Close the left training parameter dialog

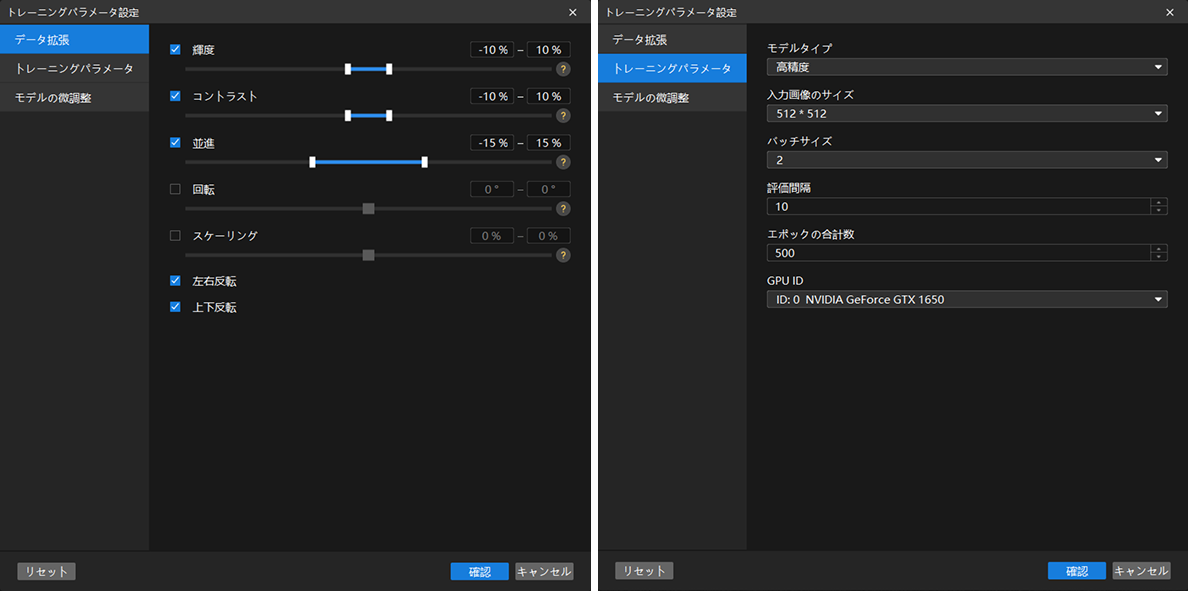click(573, 12)
